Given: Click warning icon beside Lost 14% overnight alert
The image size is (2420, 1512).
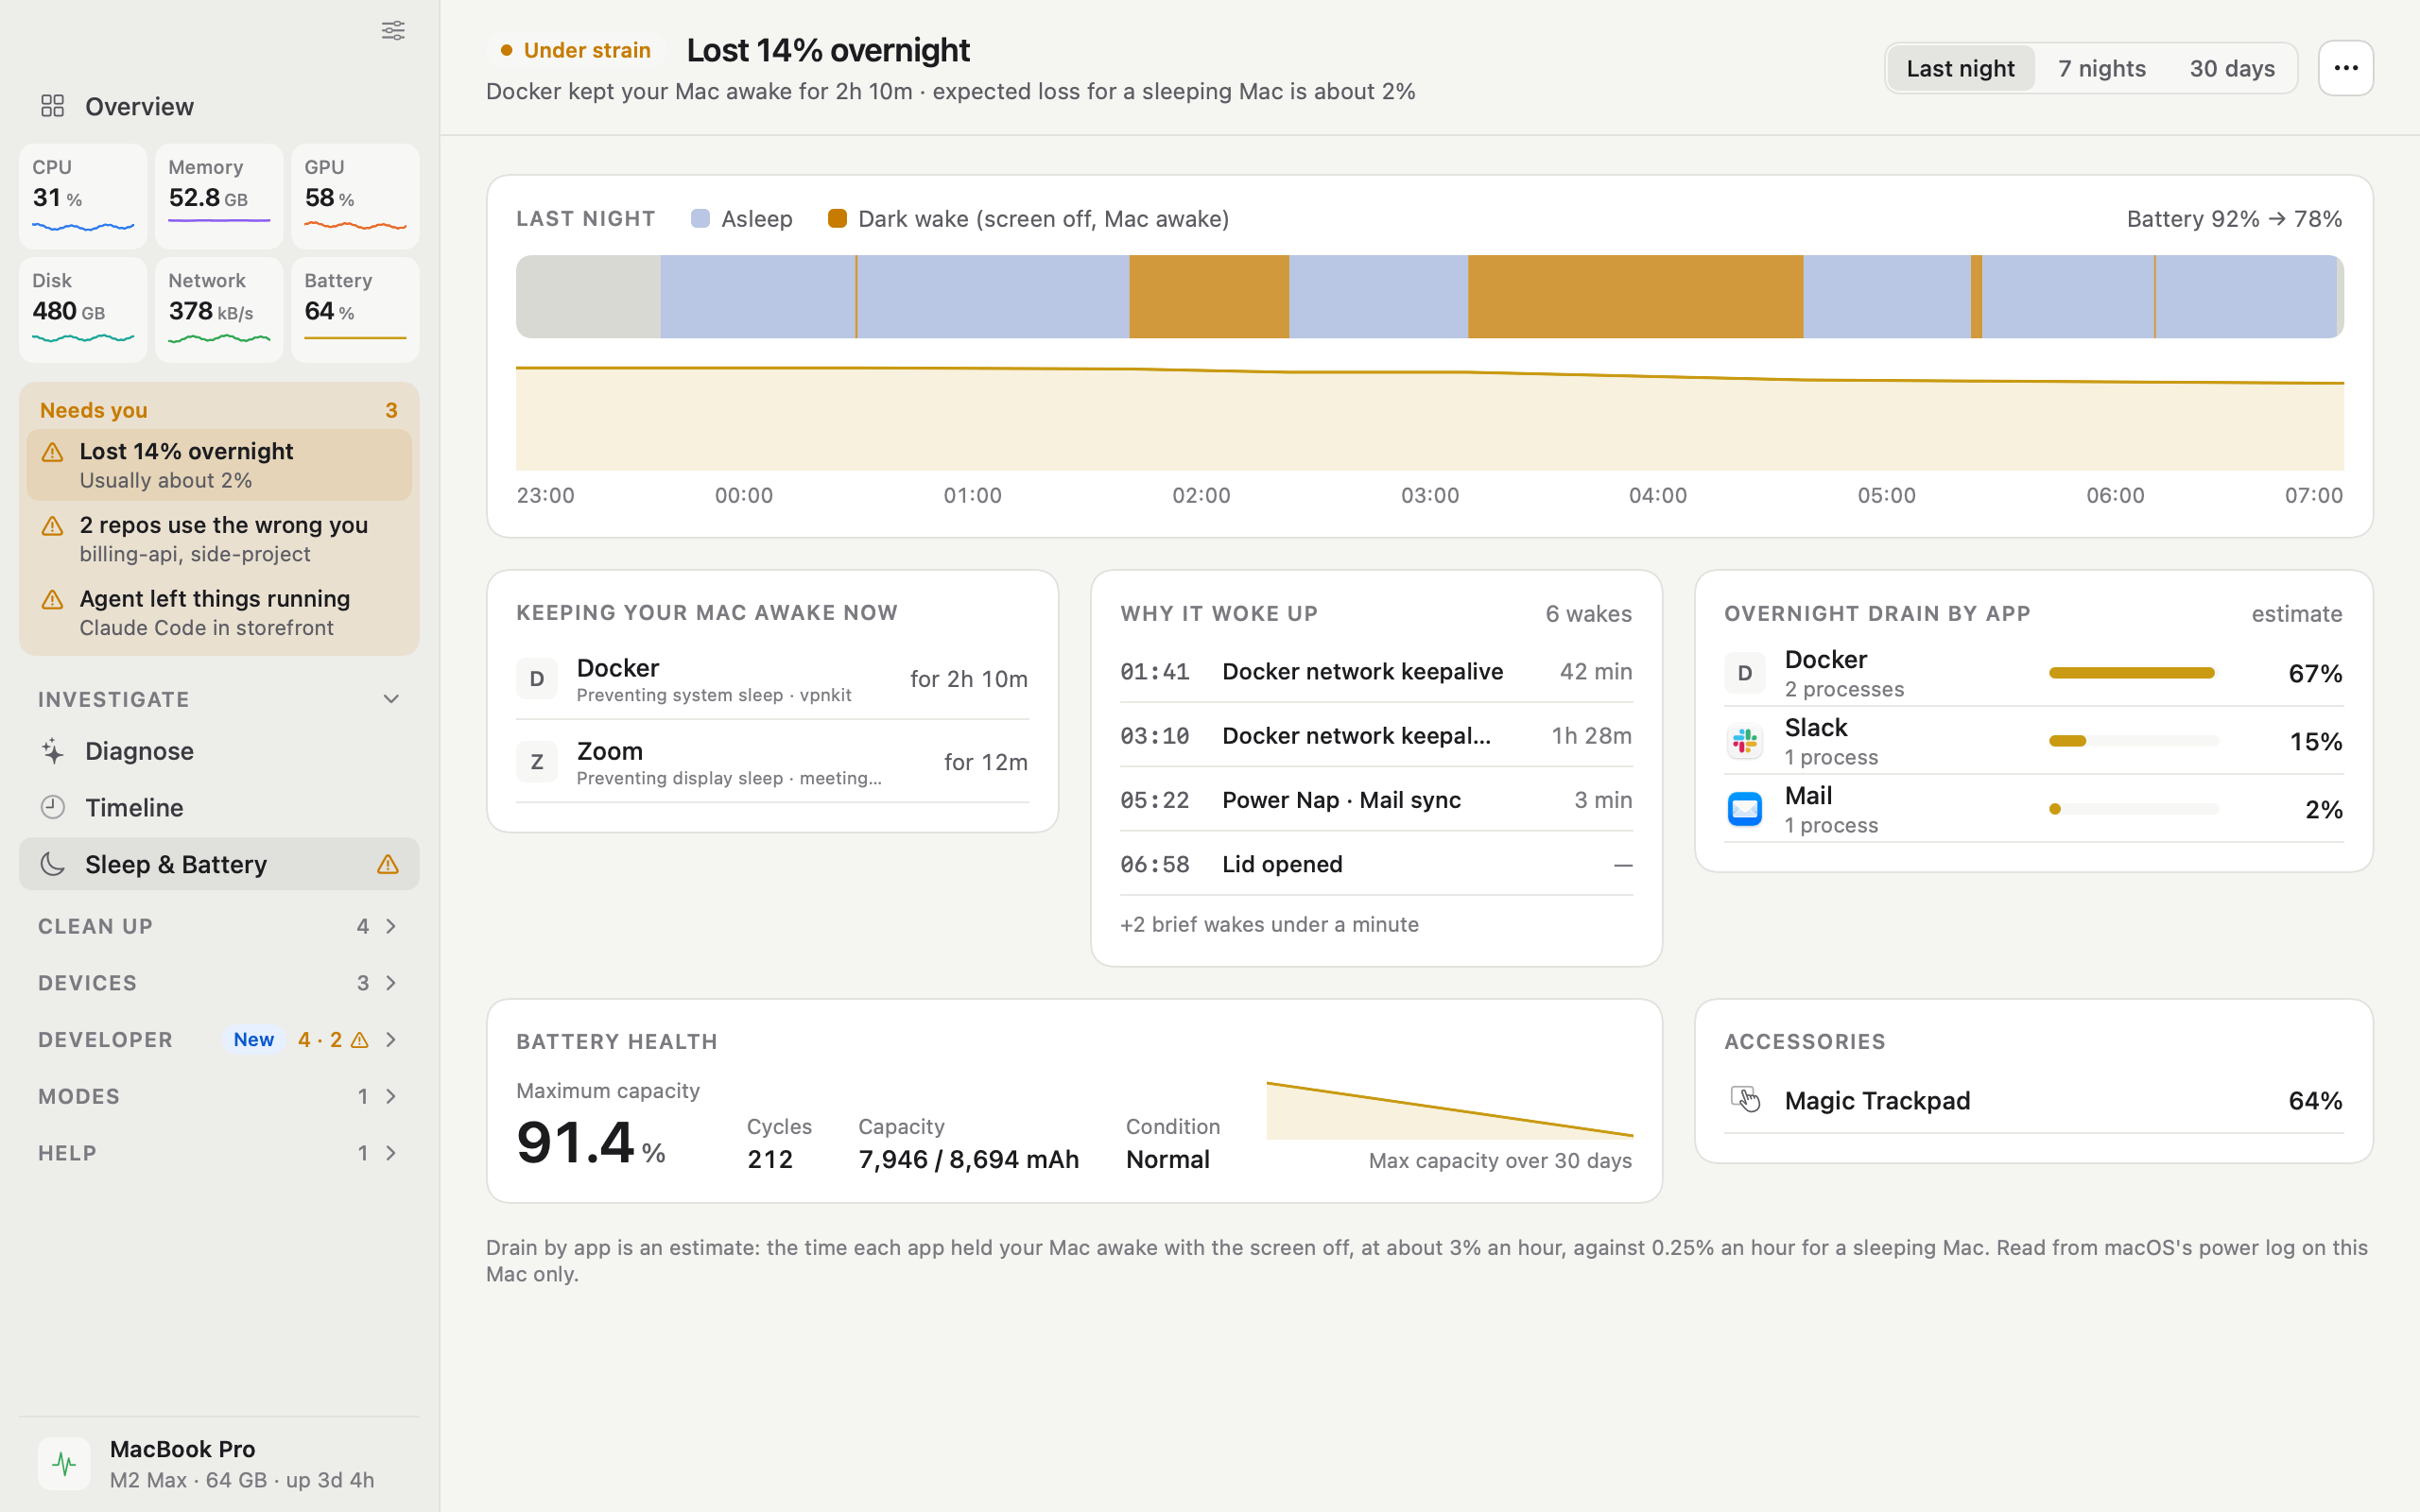Looking at the screenshot, I should pos(52,453).
